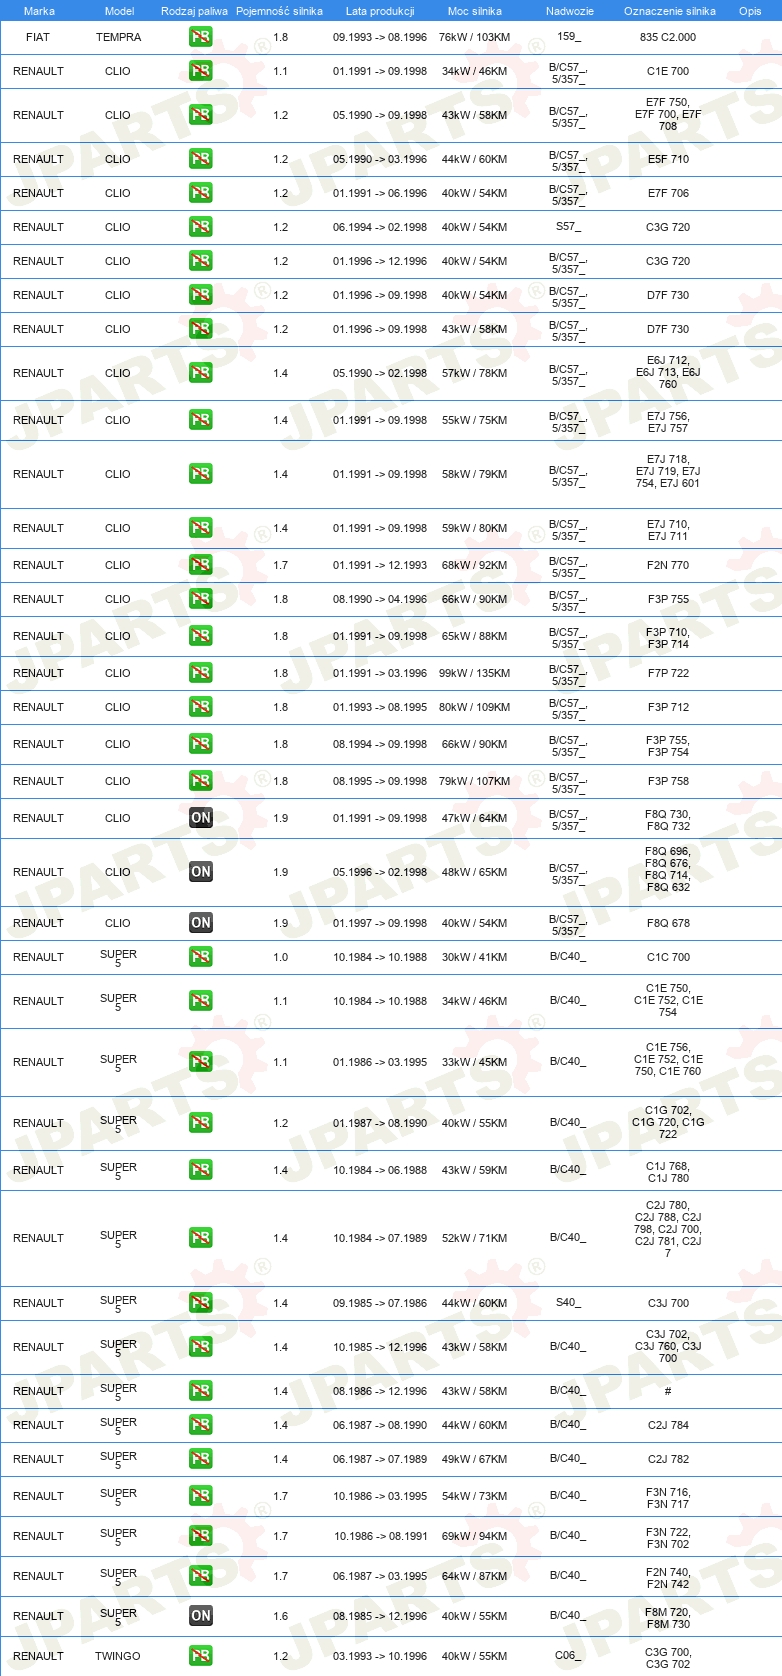Click PB icon in the row marked #
Image resolution: width=782 pixels, height=1676 pixels.
201,1391
